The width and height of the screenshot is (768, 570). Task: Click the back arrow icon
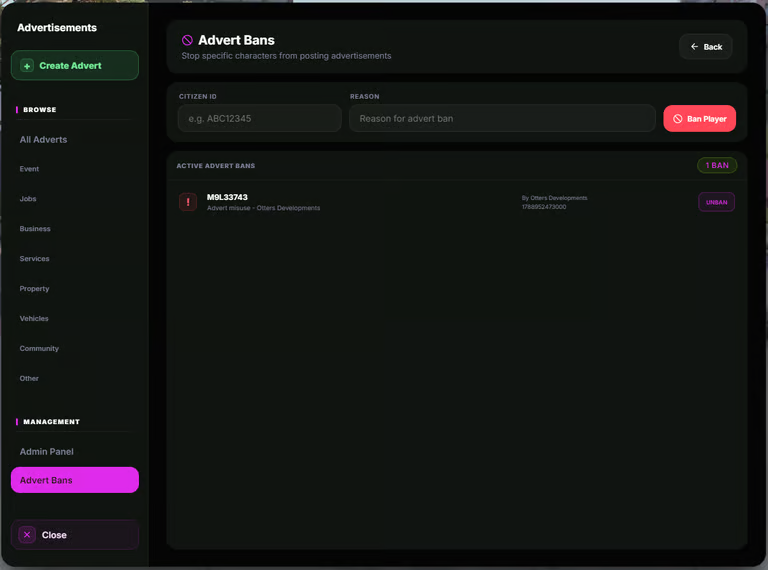[694, 47]
